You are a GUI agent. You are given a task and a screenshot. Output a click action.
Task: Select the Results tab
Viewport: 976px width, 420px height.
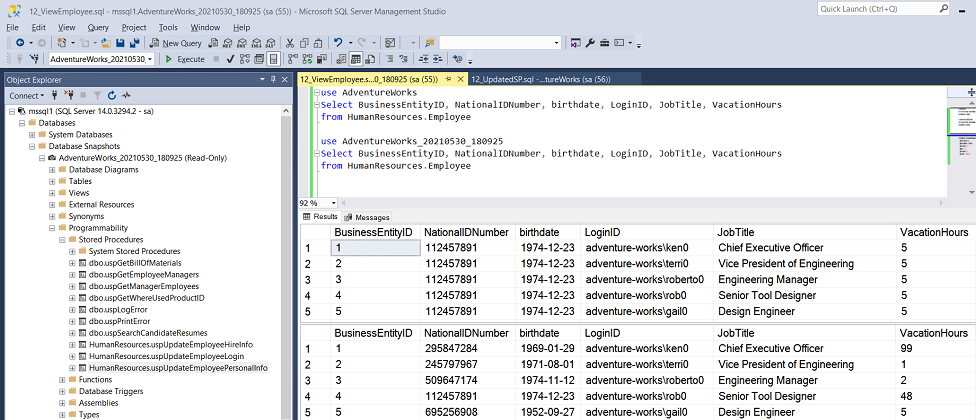coord(320,217)
